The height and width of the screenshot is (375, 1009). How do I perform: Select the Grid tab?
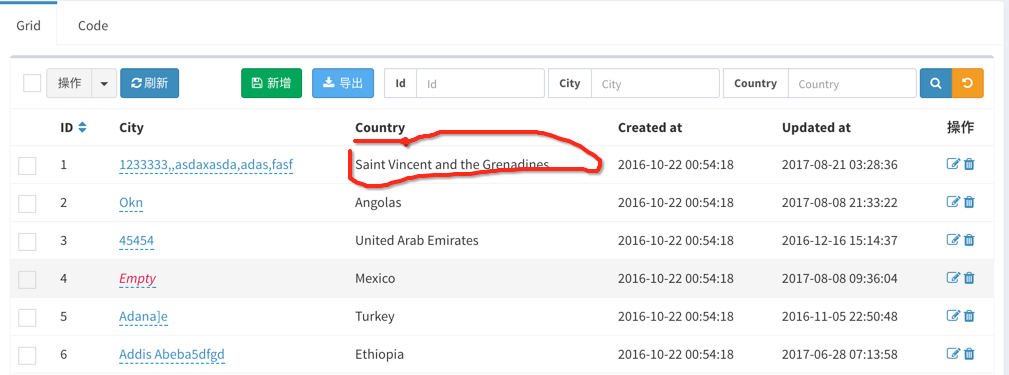[29, 26]
